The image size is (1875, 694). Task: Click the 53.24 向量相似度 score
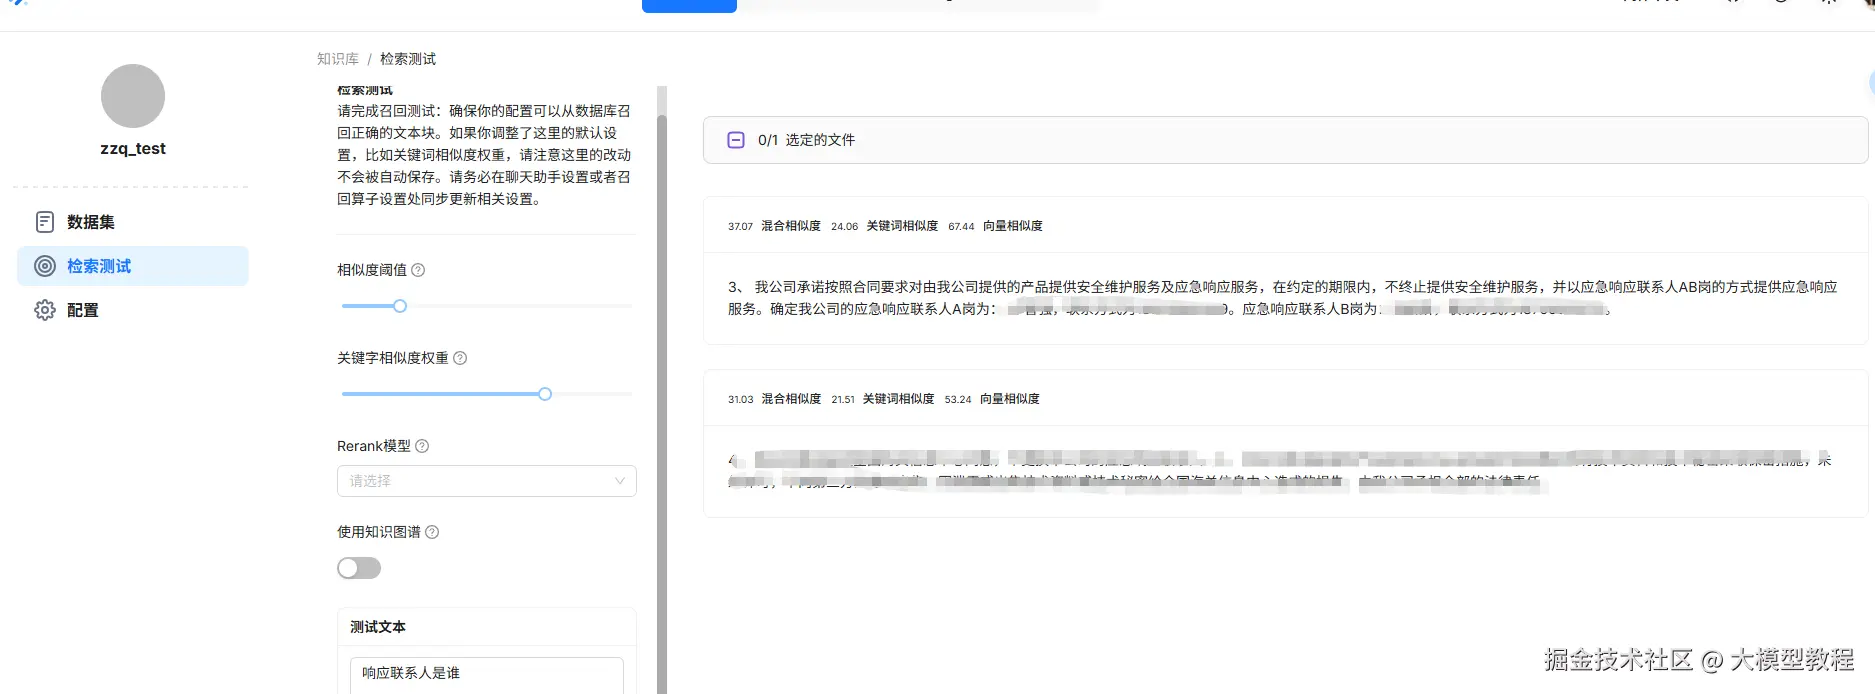tap(992, 399)
